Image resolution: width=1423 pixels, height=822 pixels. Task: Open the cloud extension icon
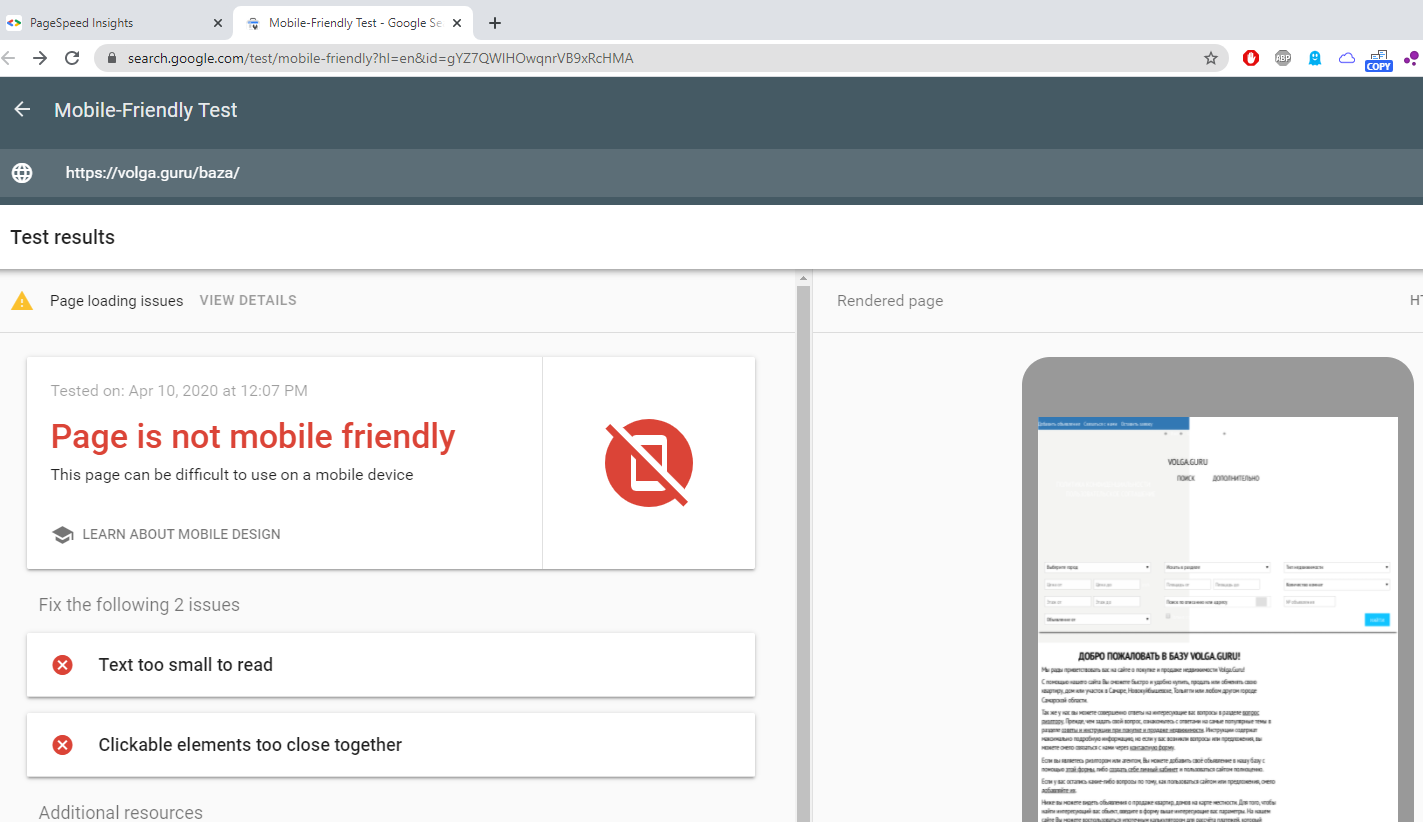(1347, 58)
